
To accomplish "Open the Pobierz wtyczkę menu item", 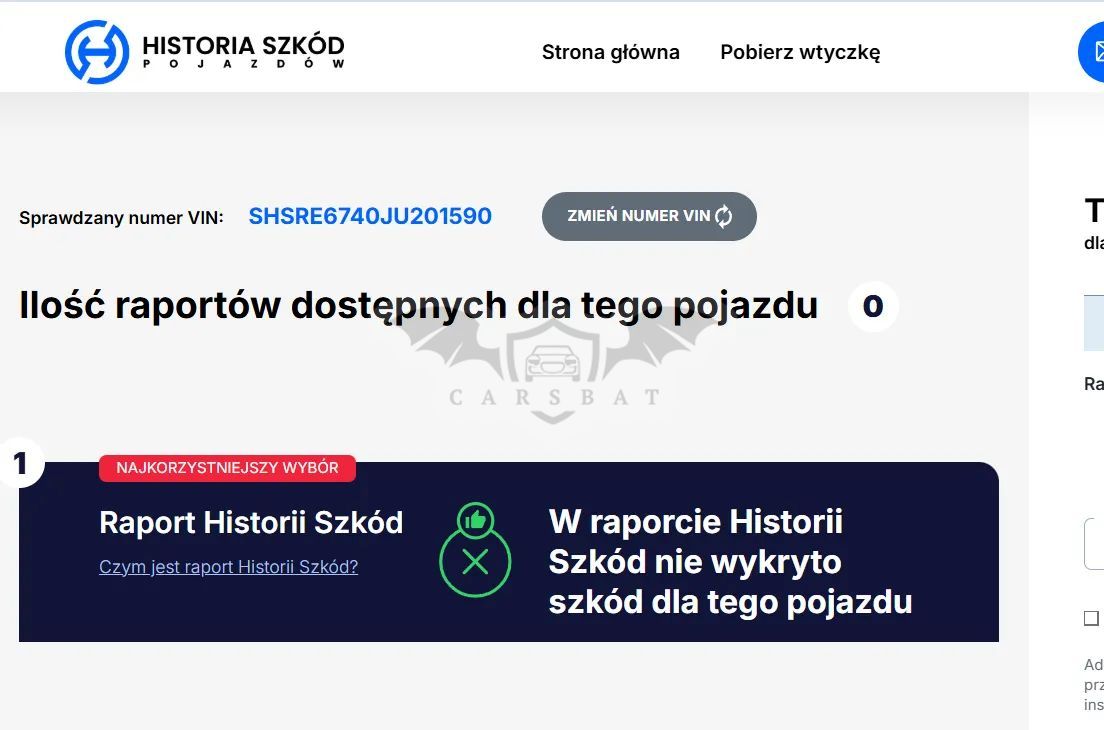I will [800, 52].
